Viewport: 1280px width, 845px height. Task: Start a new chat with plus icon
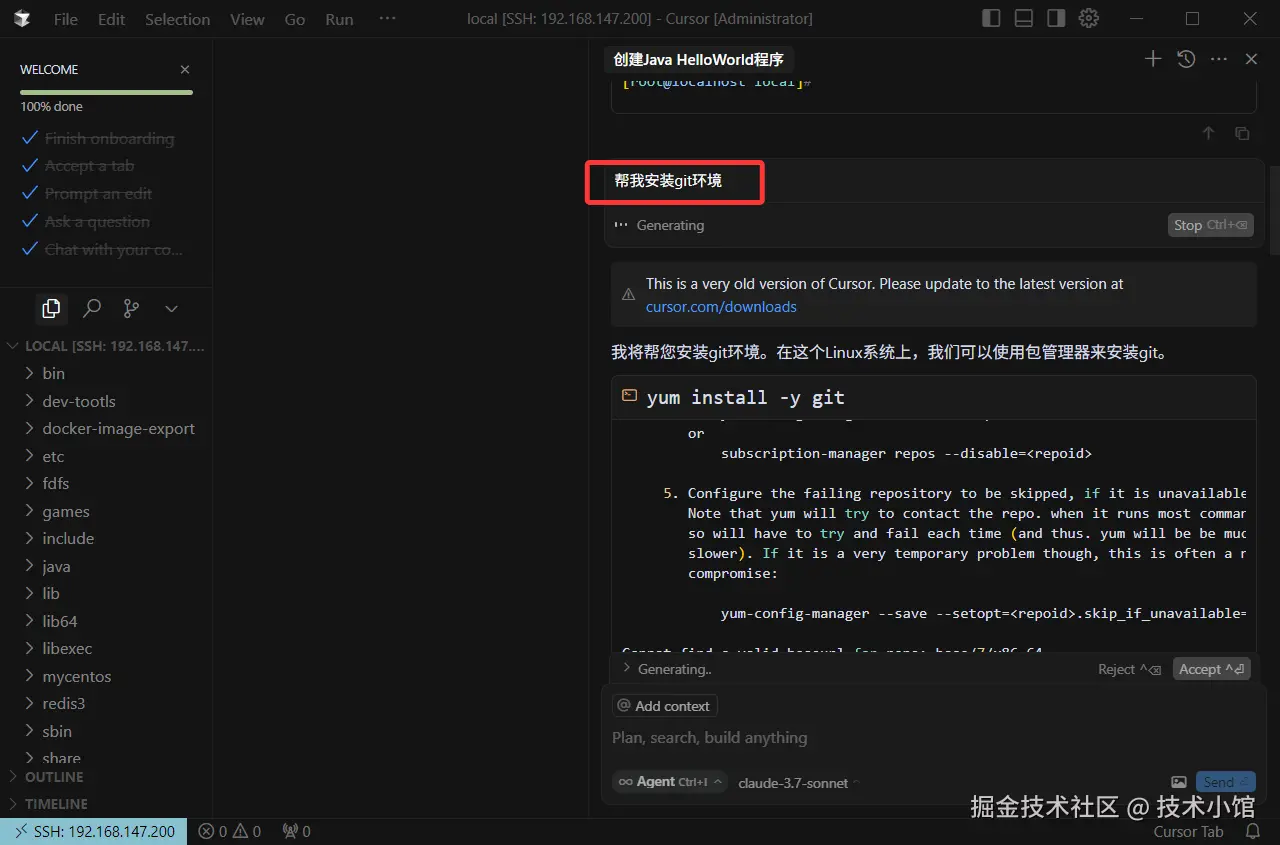click(1153, 59)
